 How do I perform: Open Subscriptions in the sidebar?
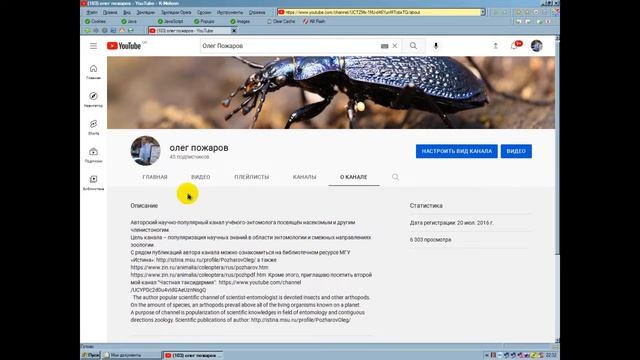pos(93,155)
